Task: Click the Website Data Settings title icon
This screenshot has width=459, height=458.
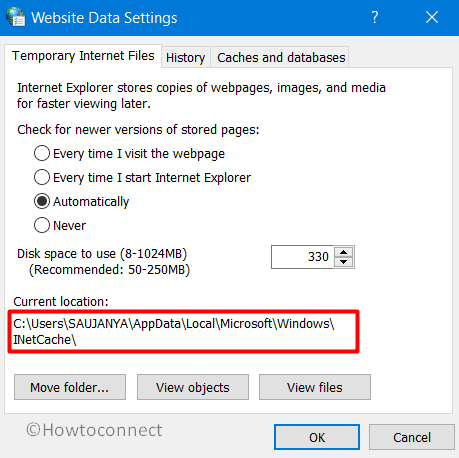Action: (x=15, y=17)
